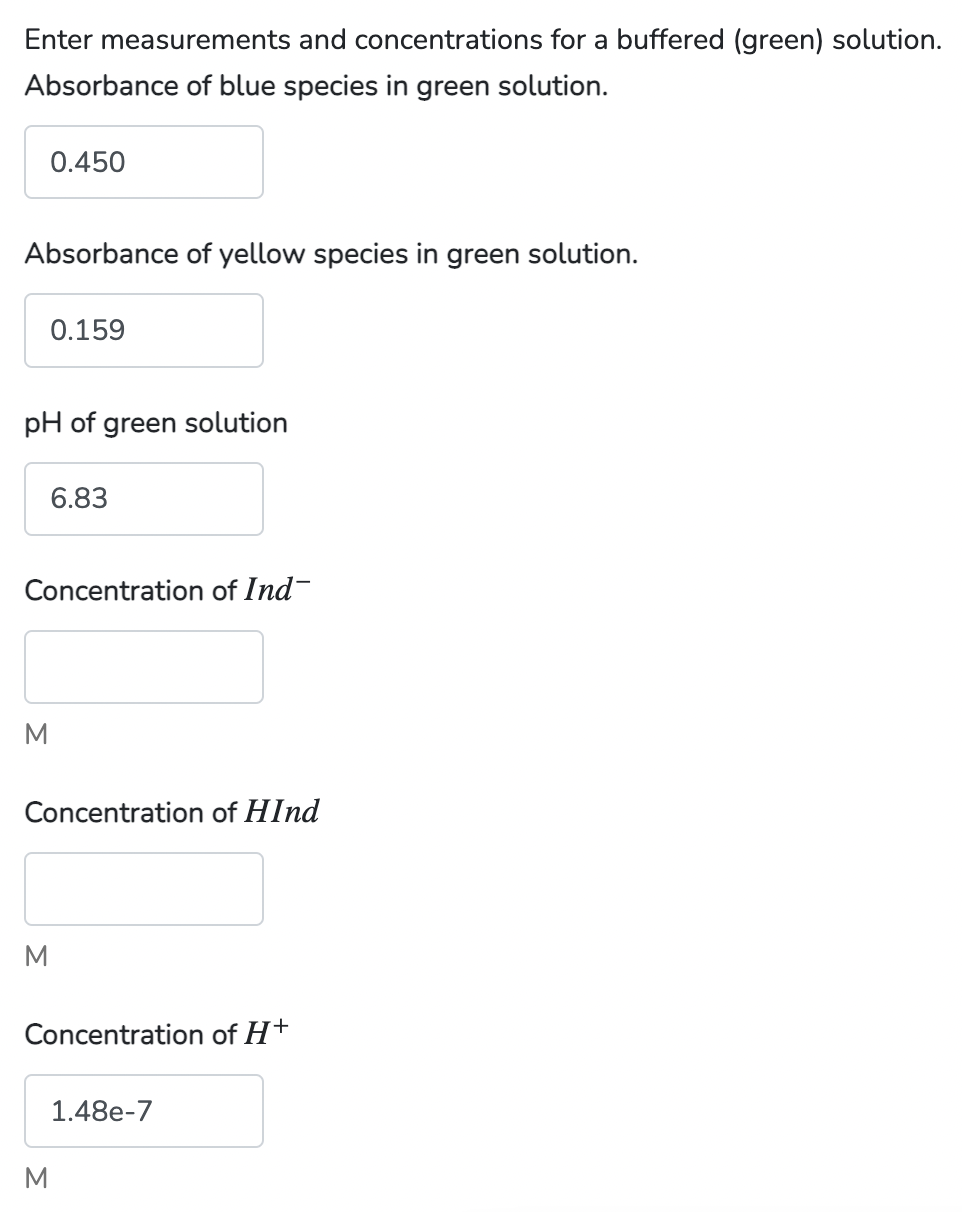This screenshot has width=962, height=1212.
Task: Click the M unit below the H⁺ field
Action: (35, 1181)
